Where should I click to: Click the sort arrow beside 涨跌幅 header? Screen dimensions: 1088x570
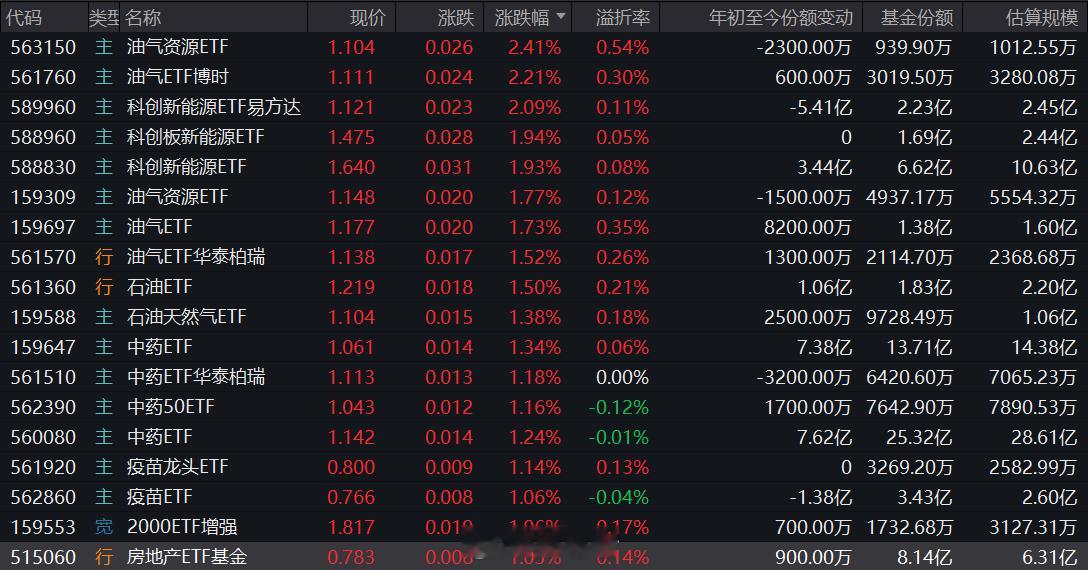point(560,17)
